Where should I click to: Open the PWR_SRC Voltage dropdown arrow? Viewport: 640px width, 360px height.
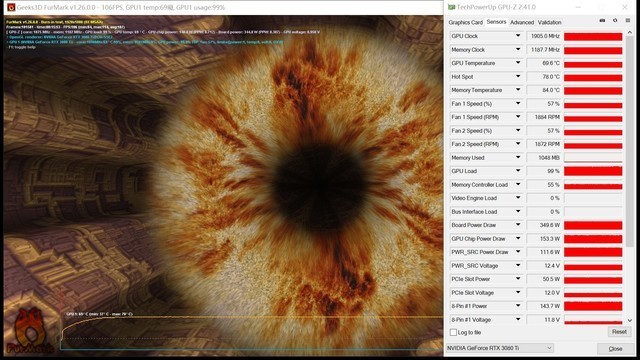pyautogui.click(x=518, y=265)
